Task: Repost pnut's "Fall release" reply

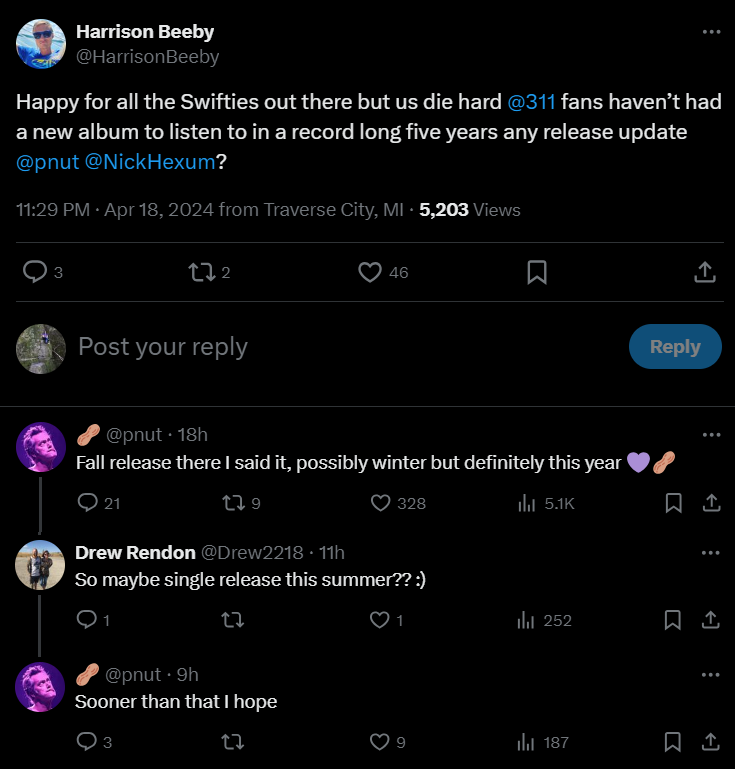Action: pyautogui.click(x=230, y=503)
